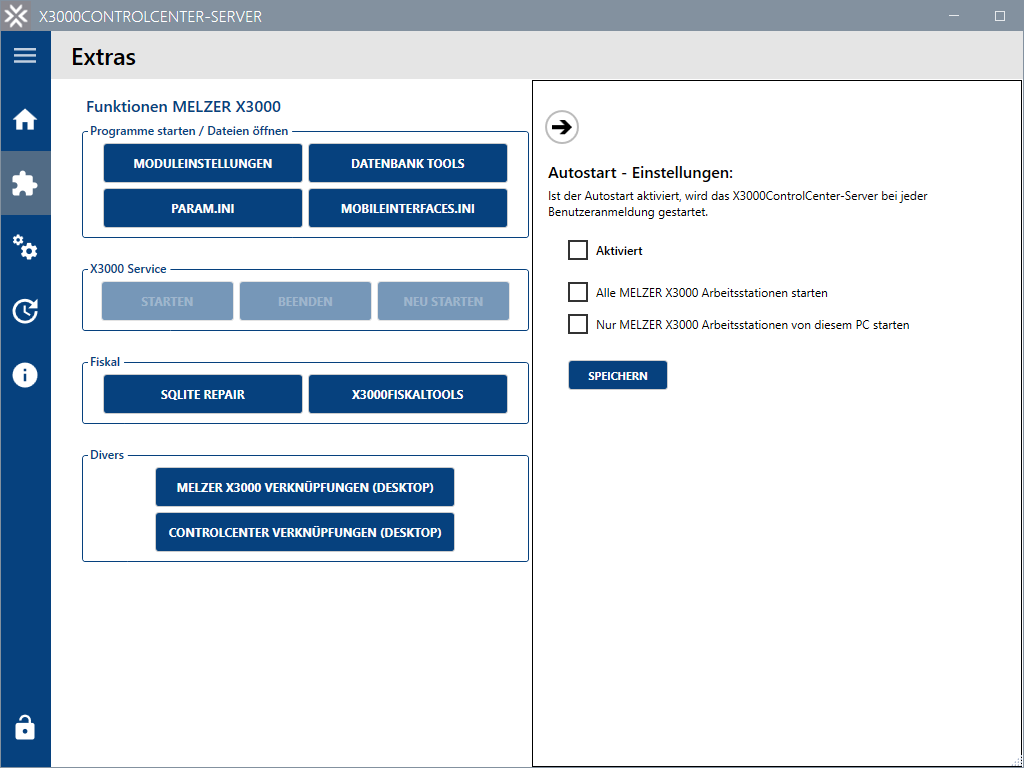The height and width of the screenshot is (768, 1024).
Task: Run SQLITE REPAIR
Action: [x=203, y=394]
